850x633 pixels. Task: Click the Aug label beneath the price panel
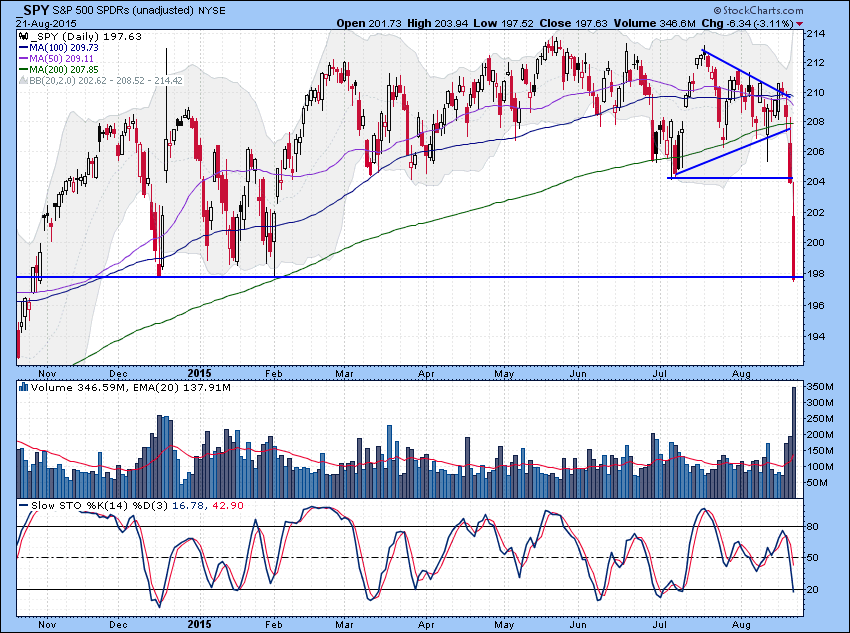tap(740, 374)
